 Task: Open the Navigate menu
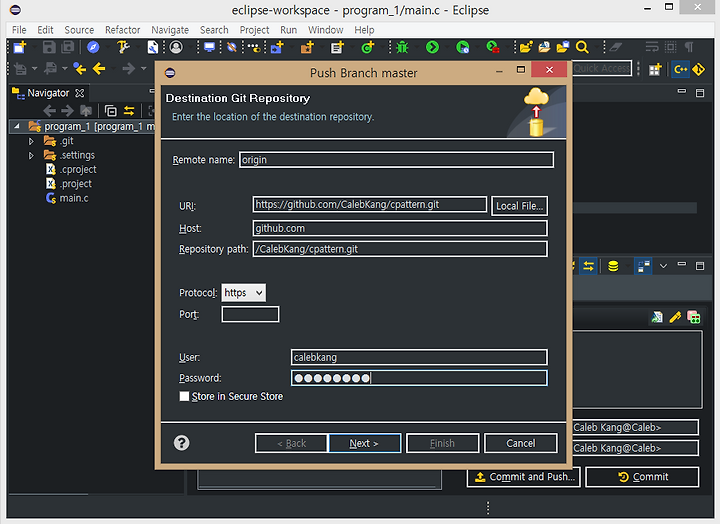click(x=170, y=30)
